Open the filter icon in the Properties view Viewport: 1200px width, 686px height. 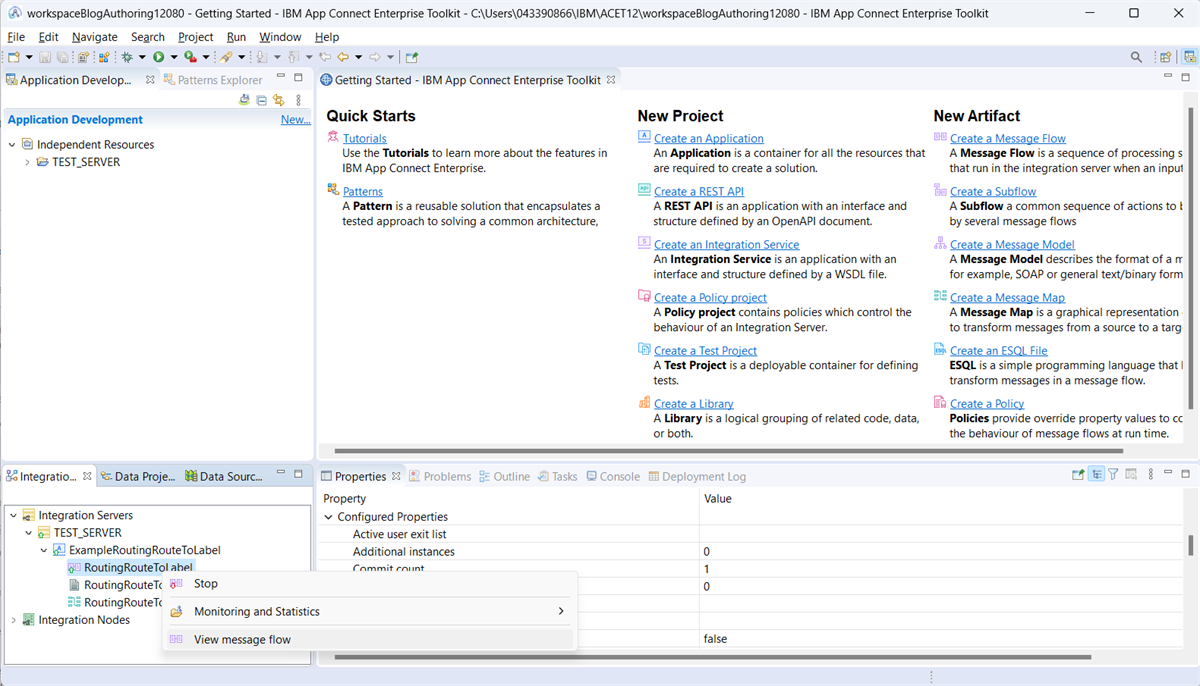(1113, 473)
